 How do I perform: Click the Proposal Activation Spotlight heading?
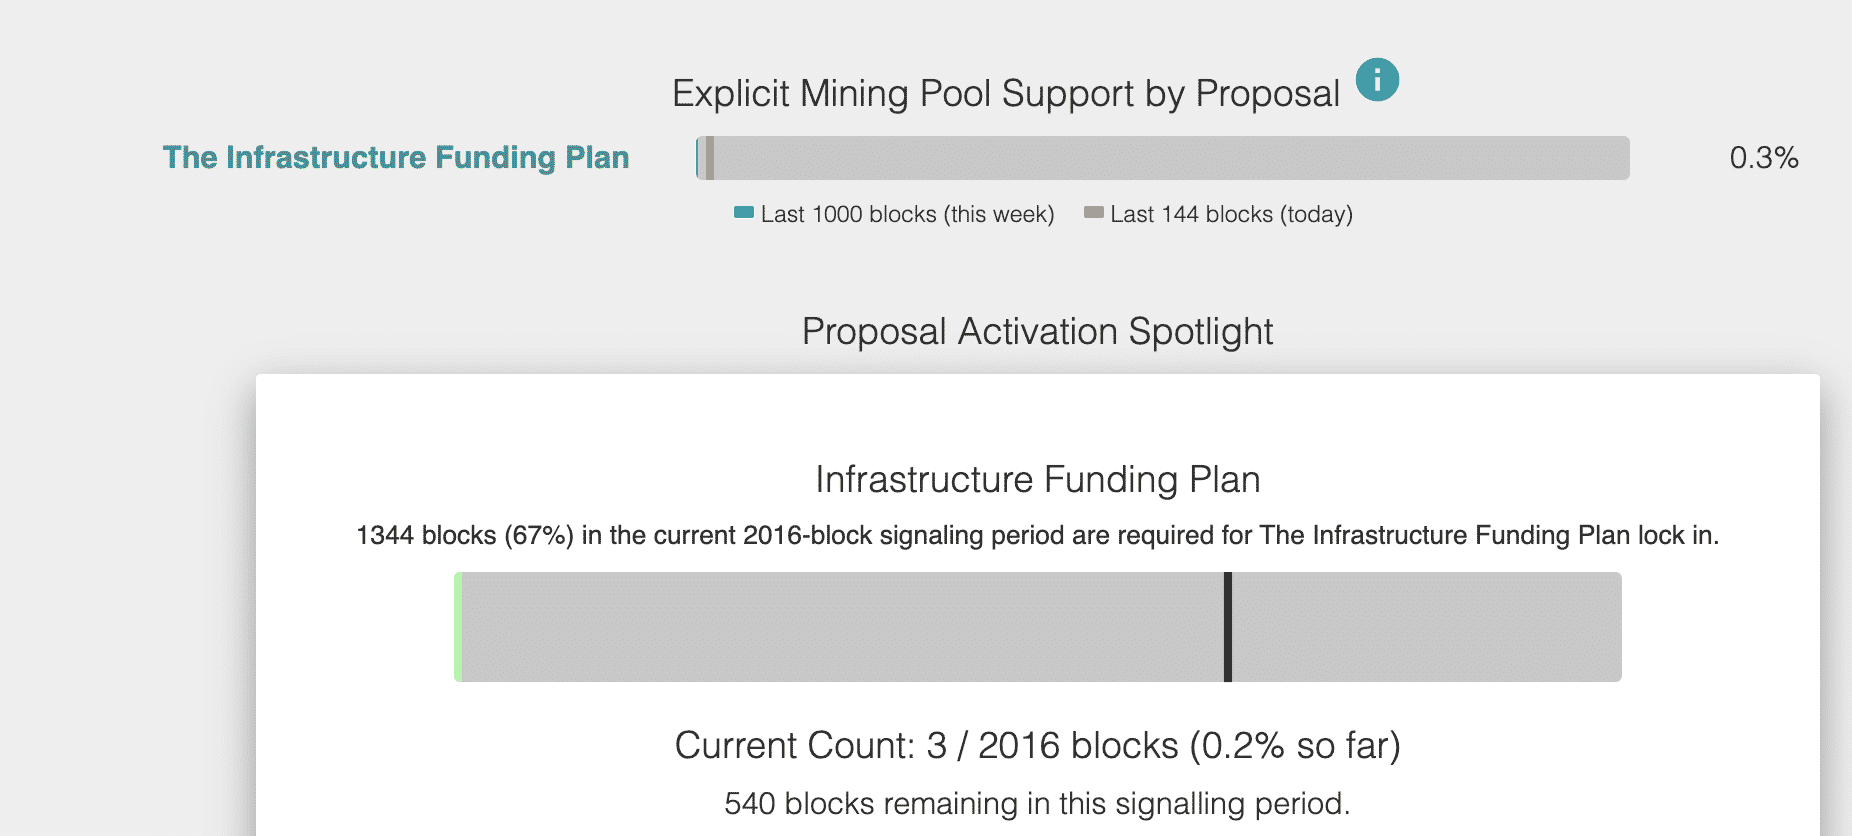1037,332
